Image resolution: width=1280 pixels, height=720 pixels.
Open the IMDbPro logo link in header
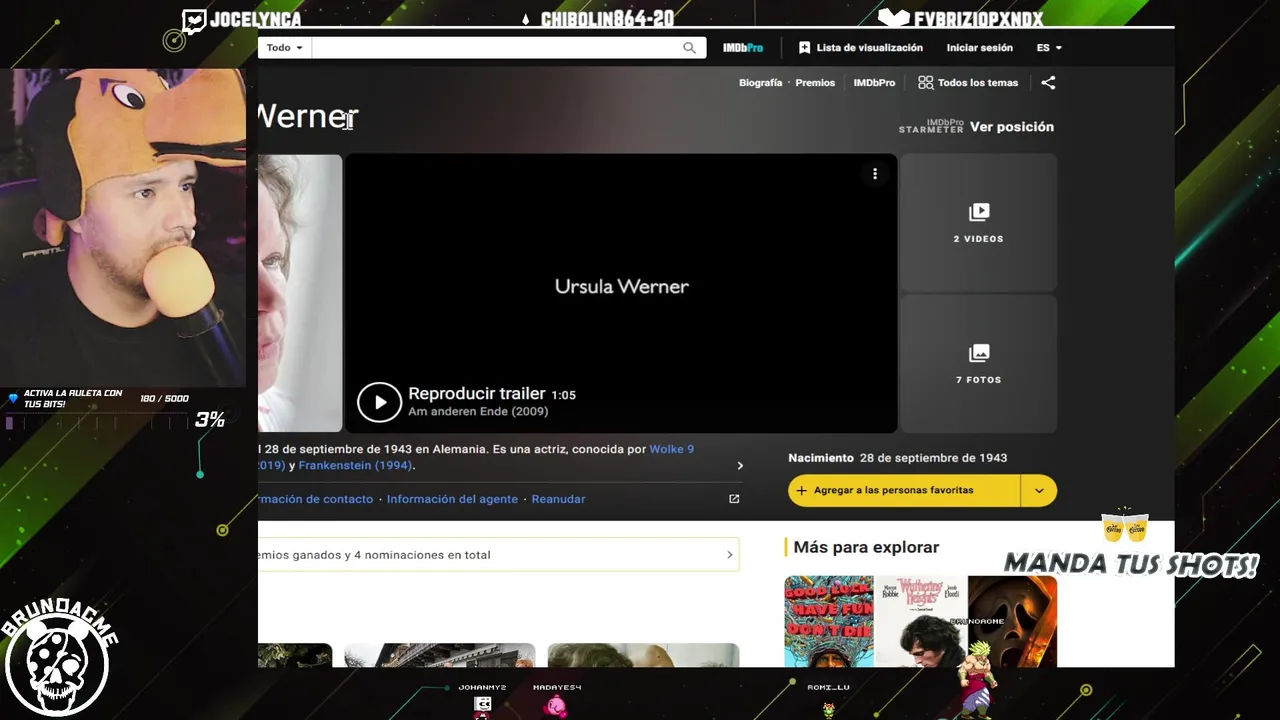(x=743, y=48)
